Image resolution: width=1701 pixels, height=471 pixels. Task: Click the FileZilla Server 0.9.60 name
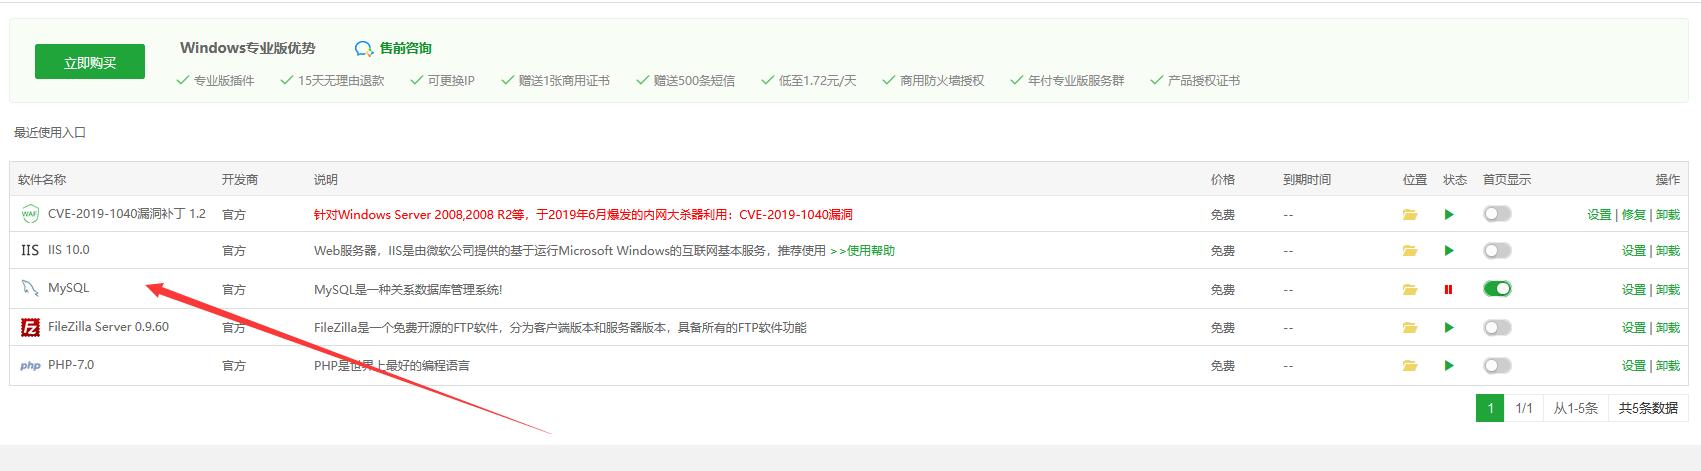pyautogui.click(x=108, y=327)
